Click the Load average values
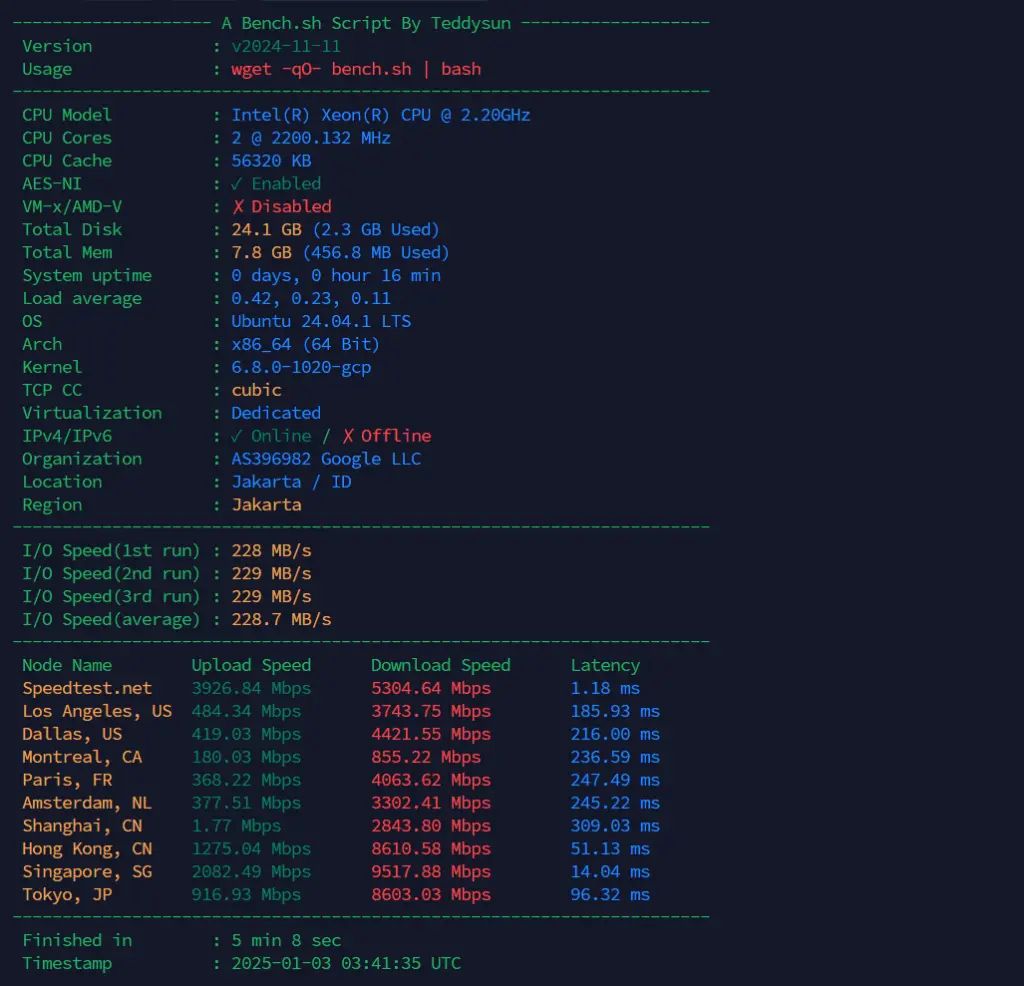1024x986 pixels. pyautogui.click(x=310, y=298)
